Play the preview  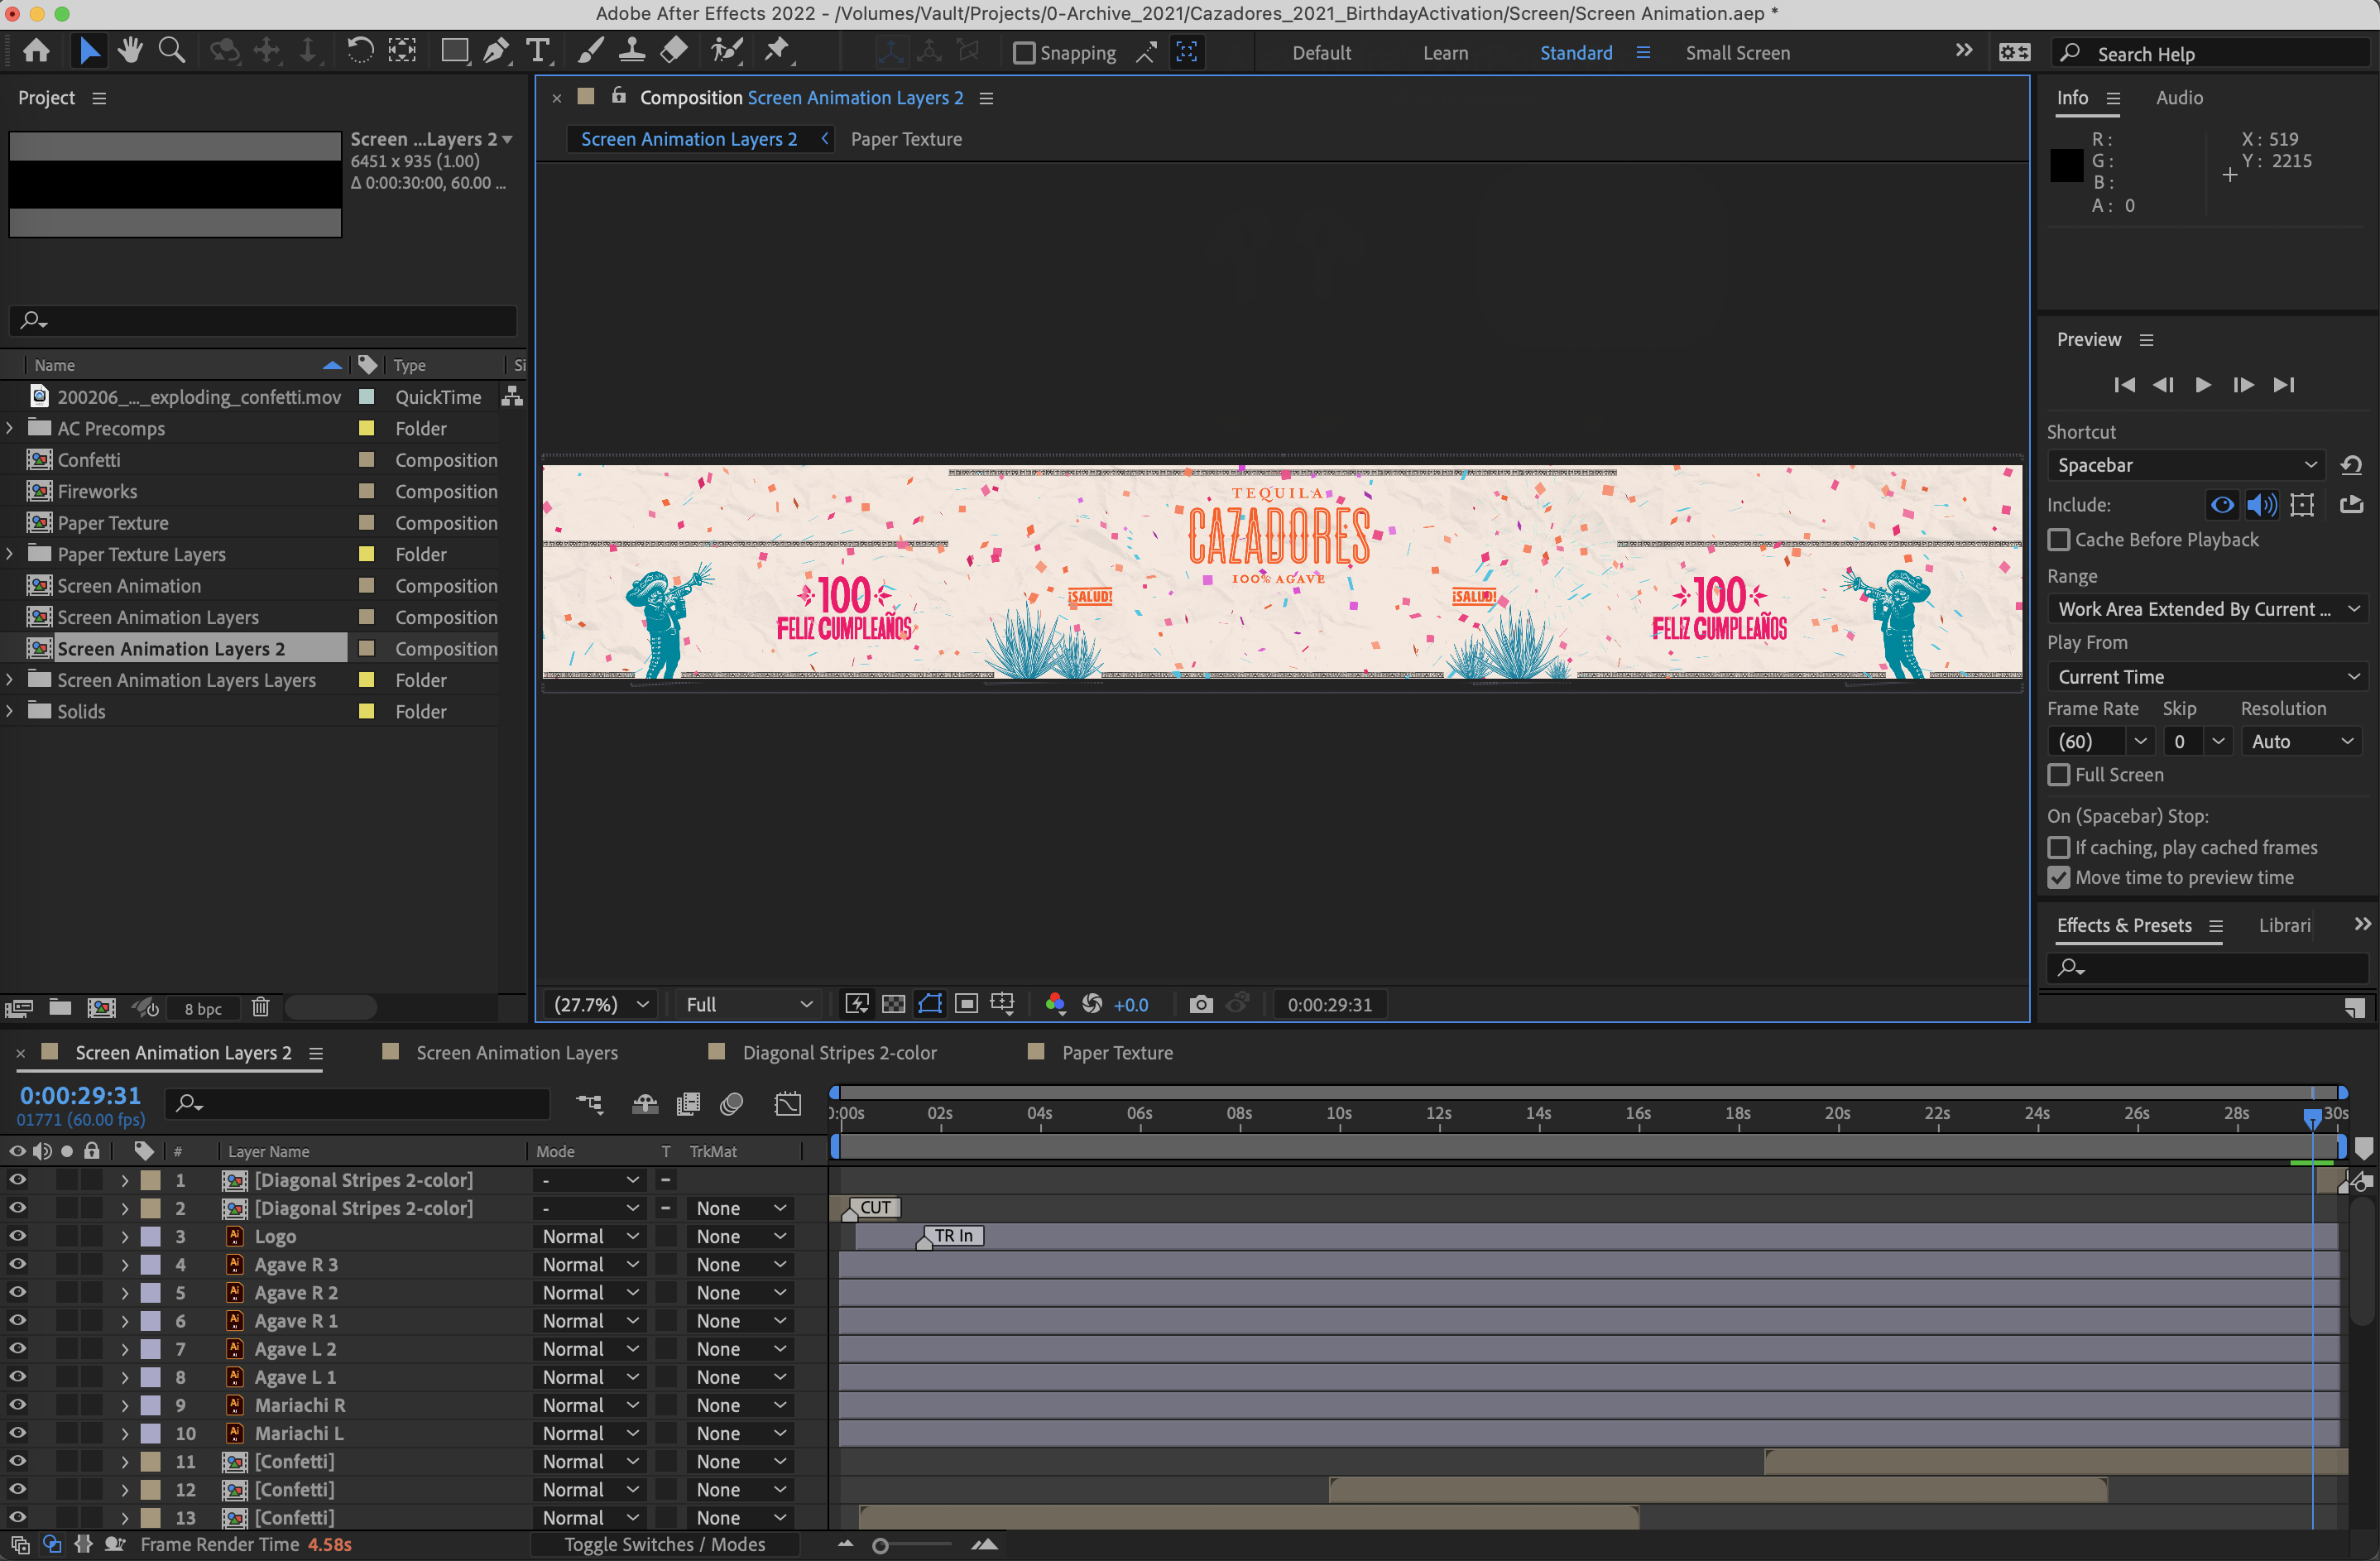coord(2203,385)
